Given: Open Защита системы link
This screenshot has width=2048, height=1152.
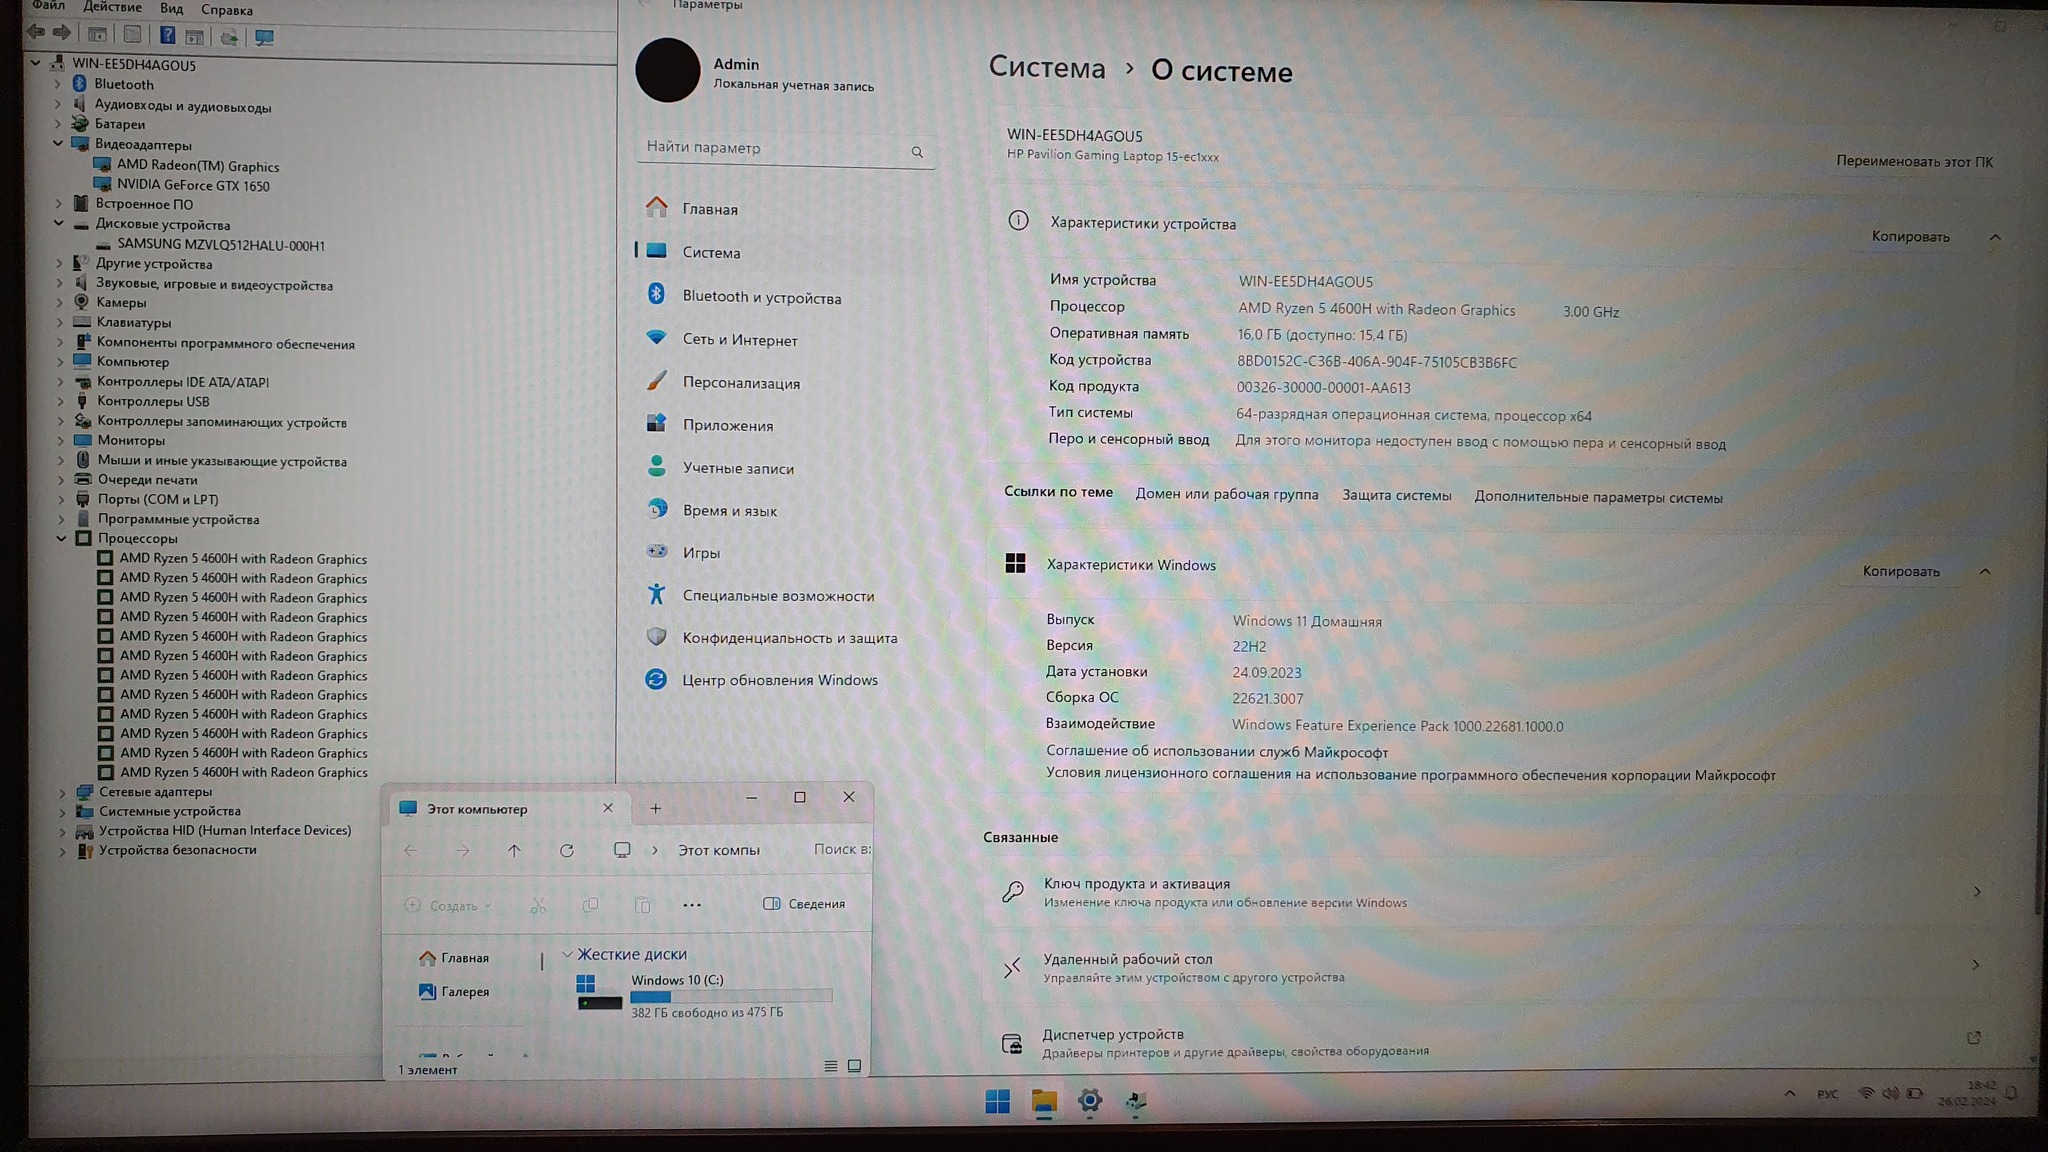Looking at the screenshot, I should [x=1396, y=496].
